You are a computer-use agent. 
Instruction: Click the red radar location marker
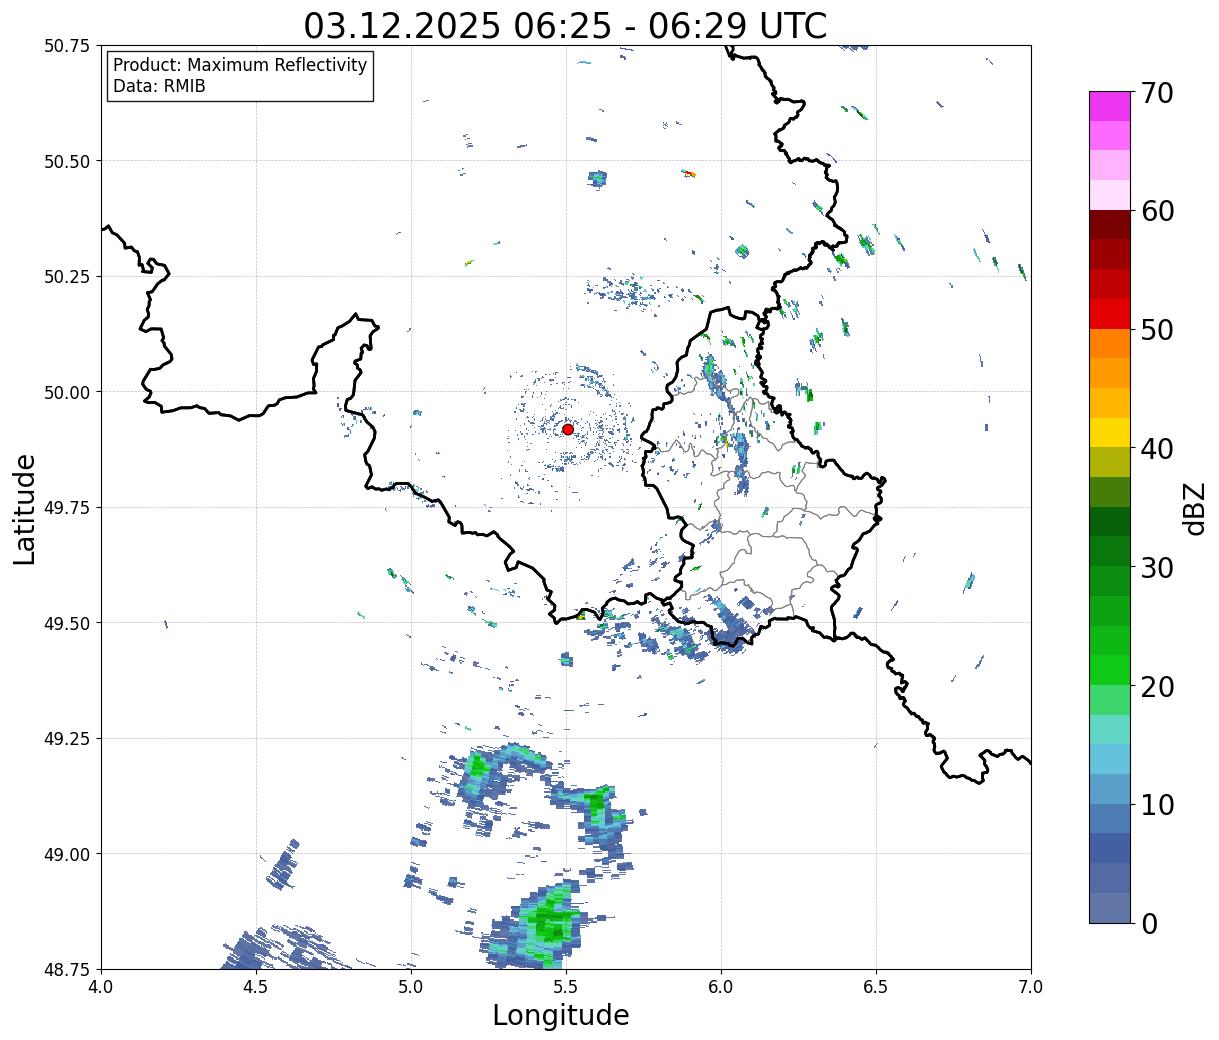pyautogui.click(x=567, y=429)
